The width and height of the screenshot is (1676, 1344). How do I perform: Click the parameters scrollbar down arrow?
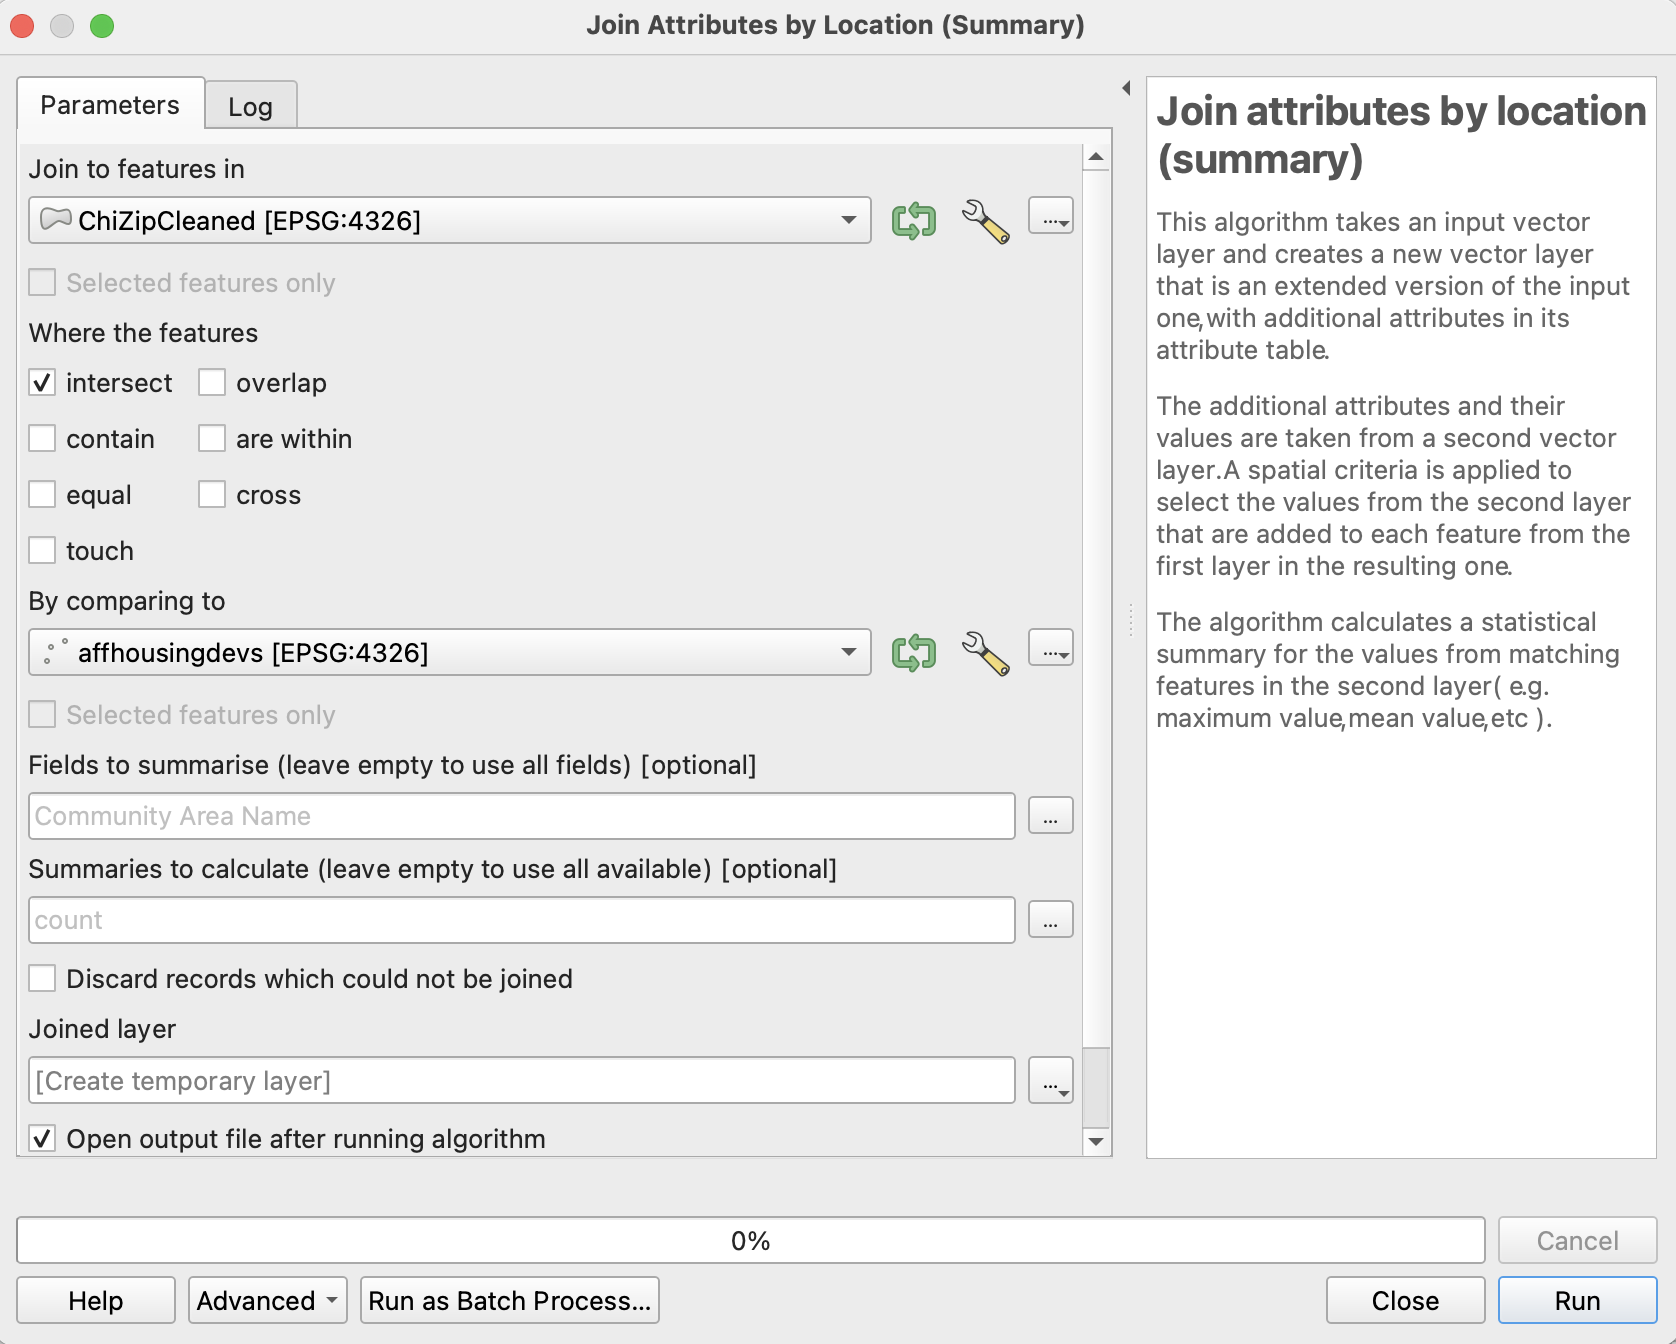tap(1096, 1141)
